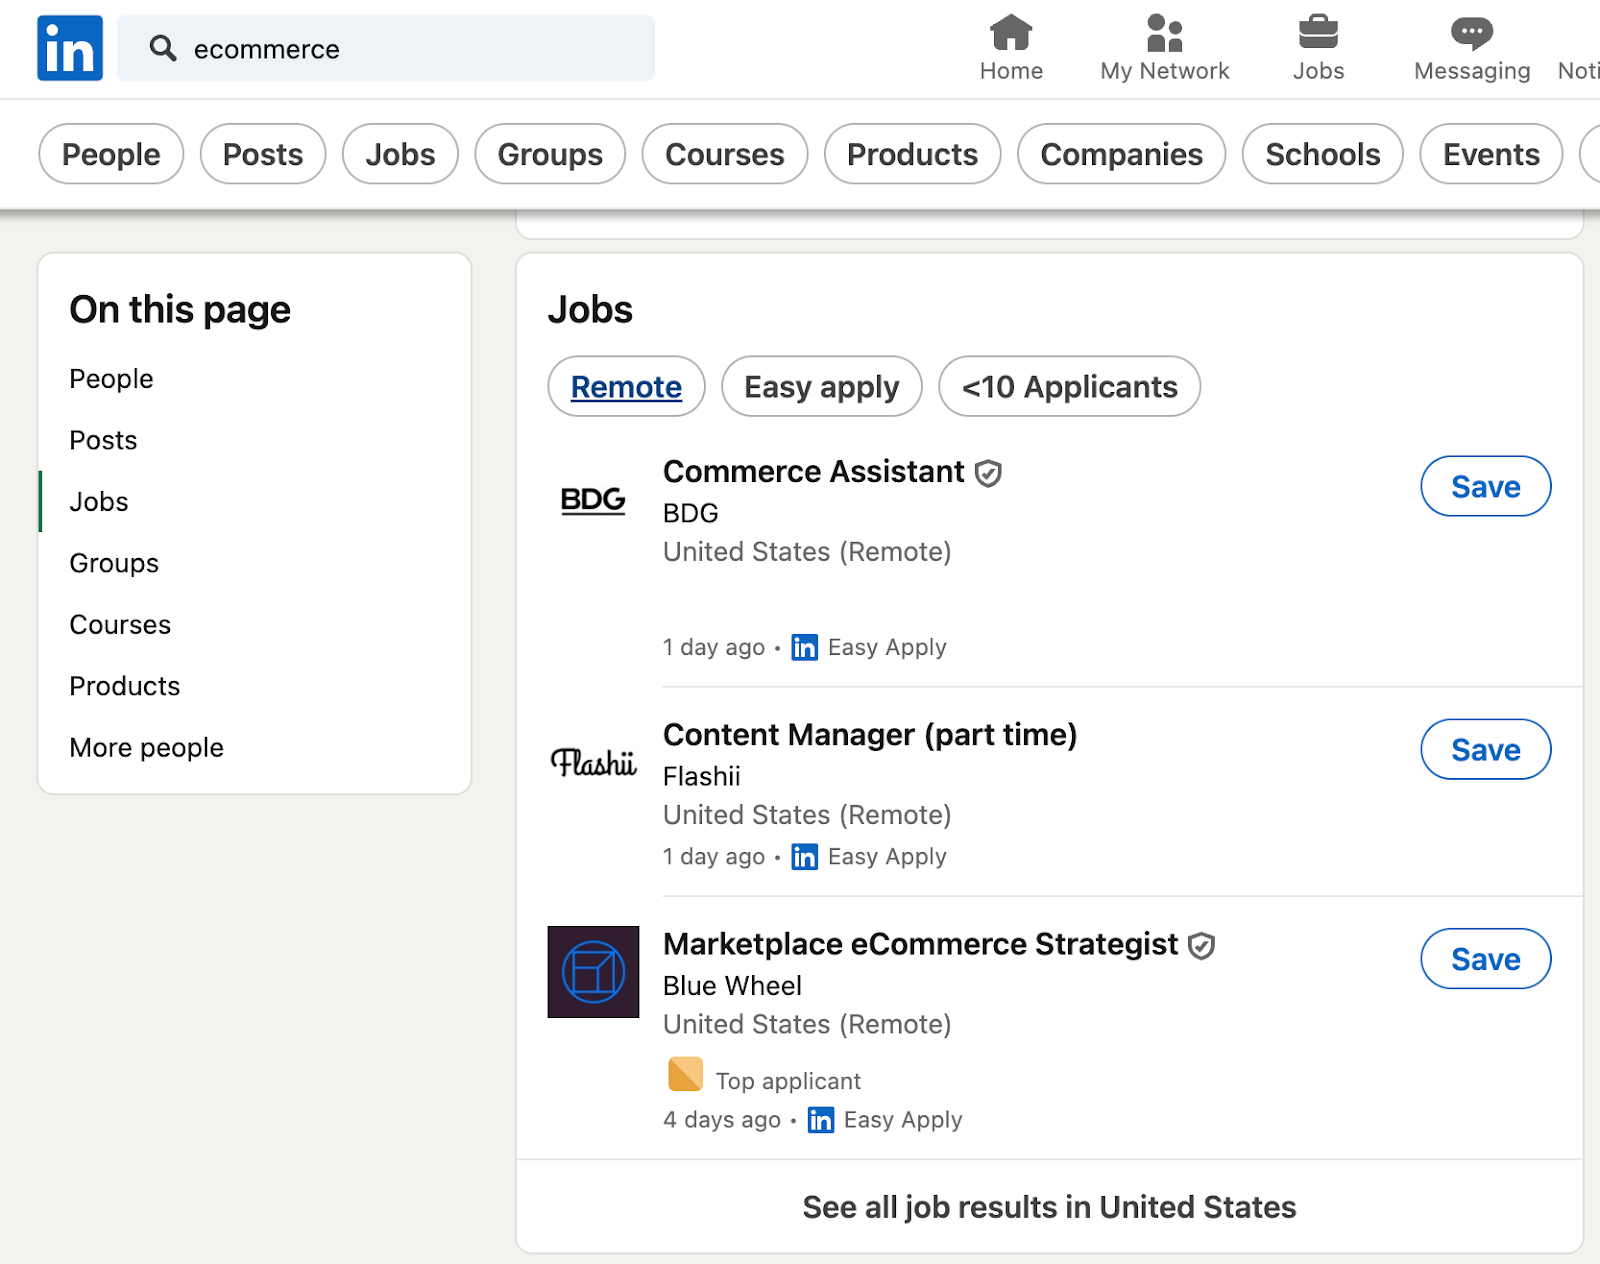
Task: Click the Blue Wheel company logo
Action: tap(593, 972)
